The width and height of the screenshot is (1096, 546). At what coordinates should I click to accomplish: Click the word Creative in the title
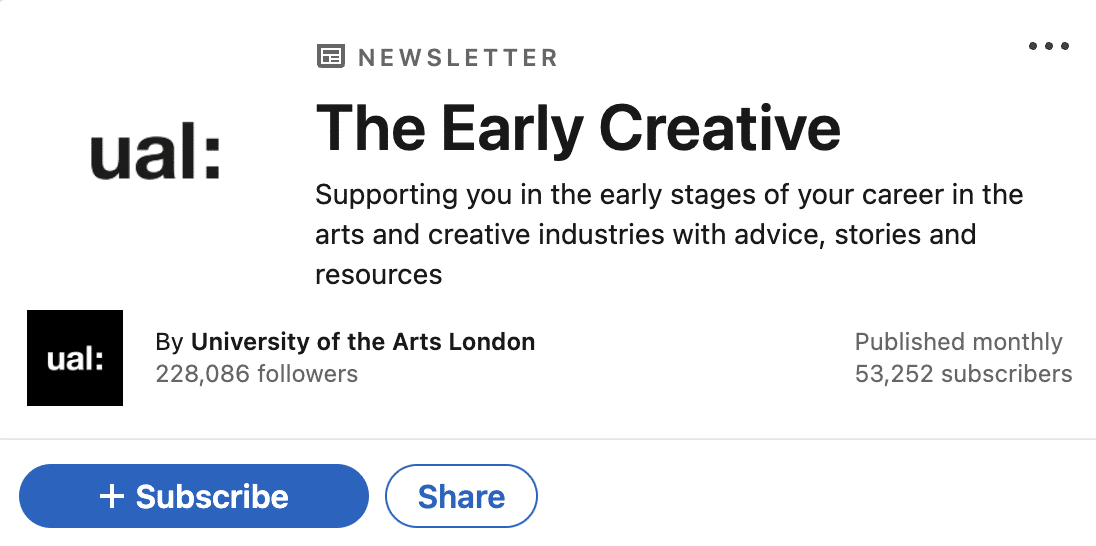coord(720,129)
